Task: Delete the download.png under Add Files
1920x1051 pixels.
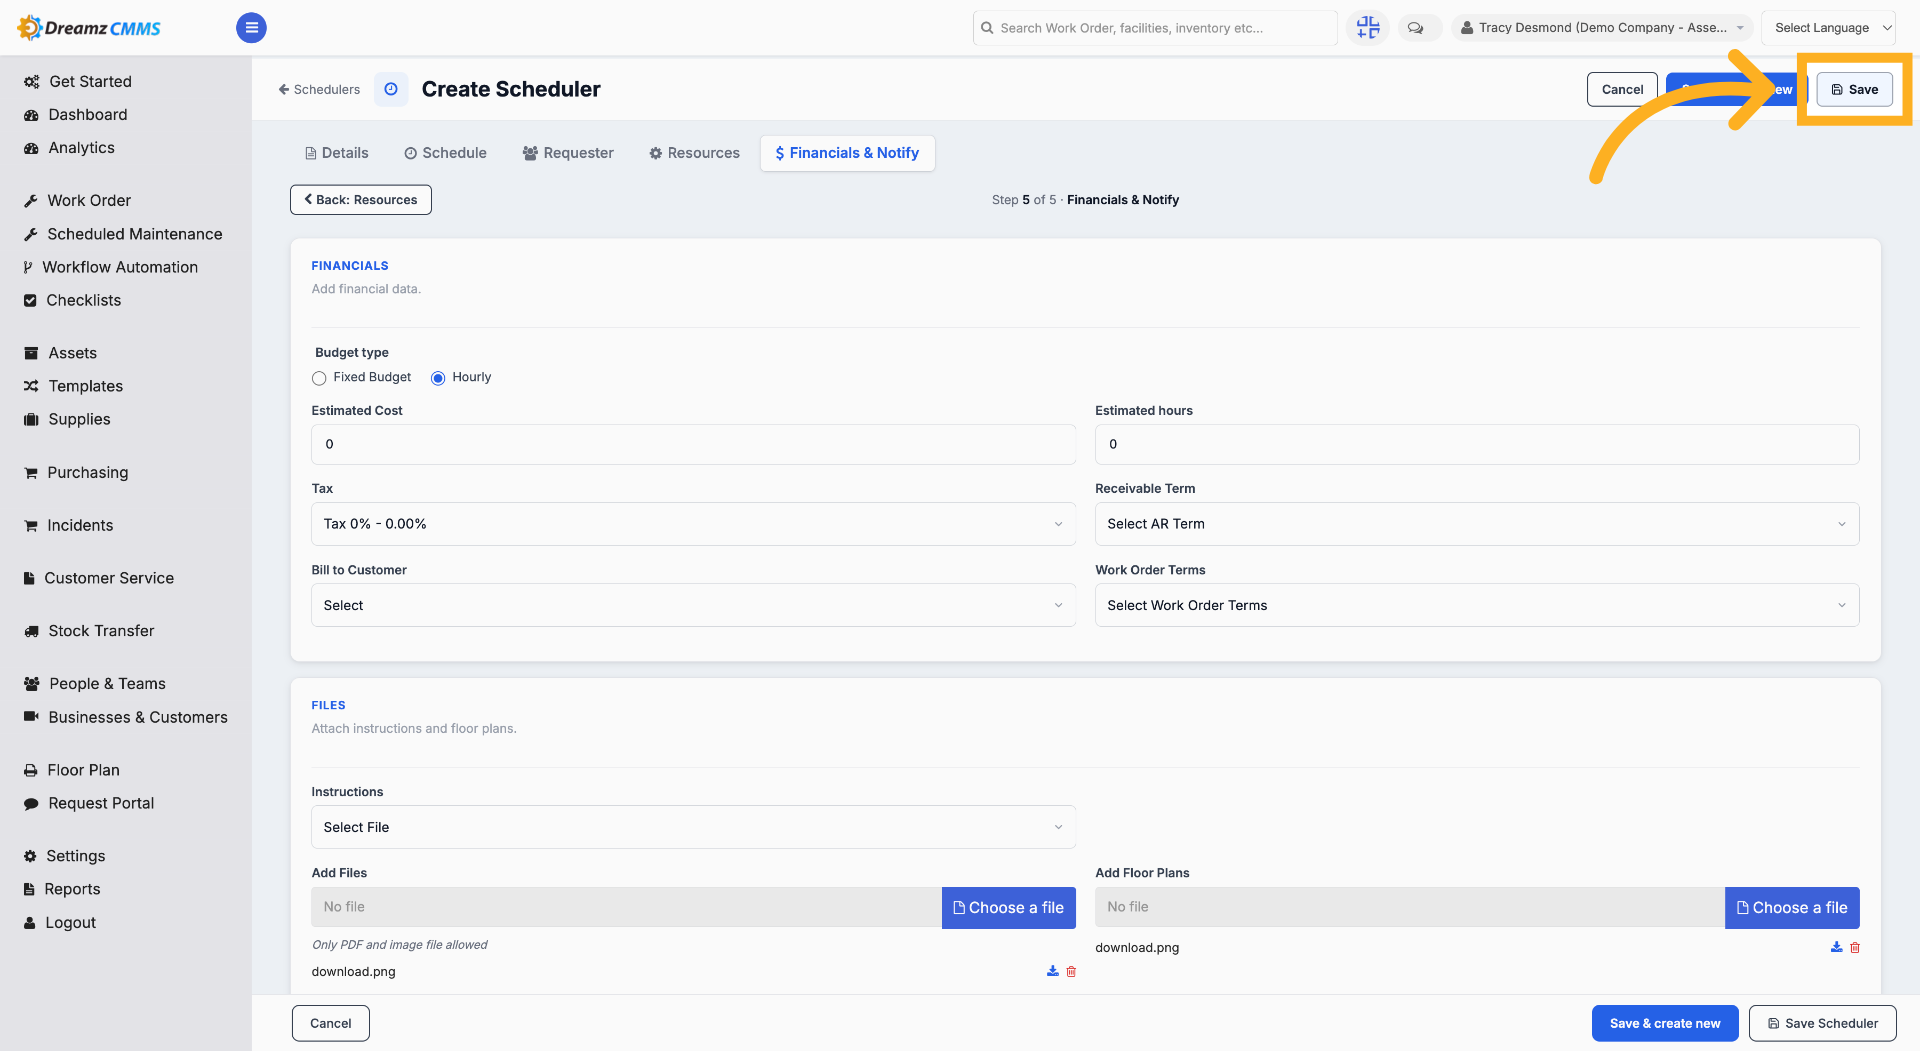Action: point(1071,971)
